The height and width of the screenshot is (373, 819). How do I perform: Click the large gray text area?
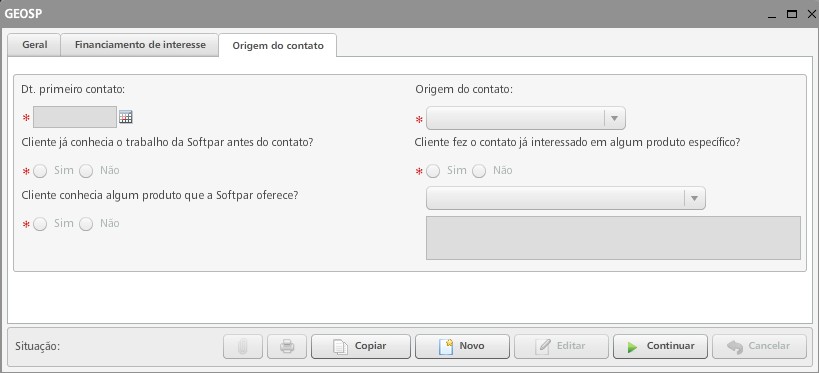tap(613, 238)
